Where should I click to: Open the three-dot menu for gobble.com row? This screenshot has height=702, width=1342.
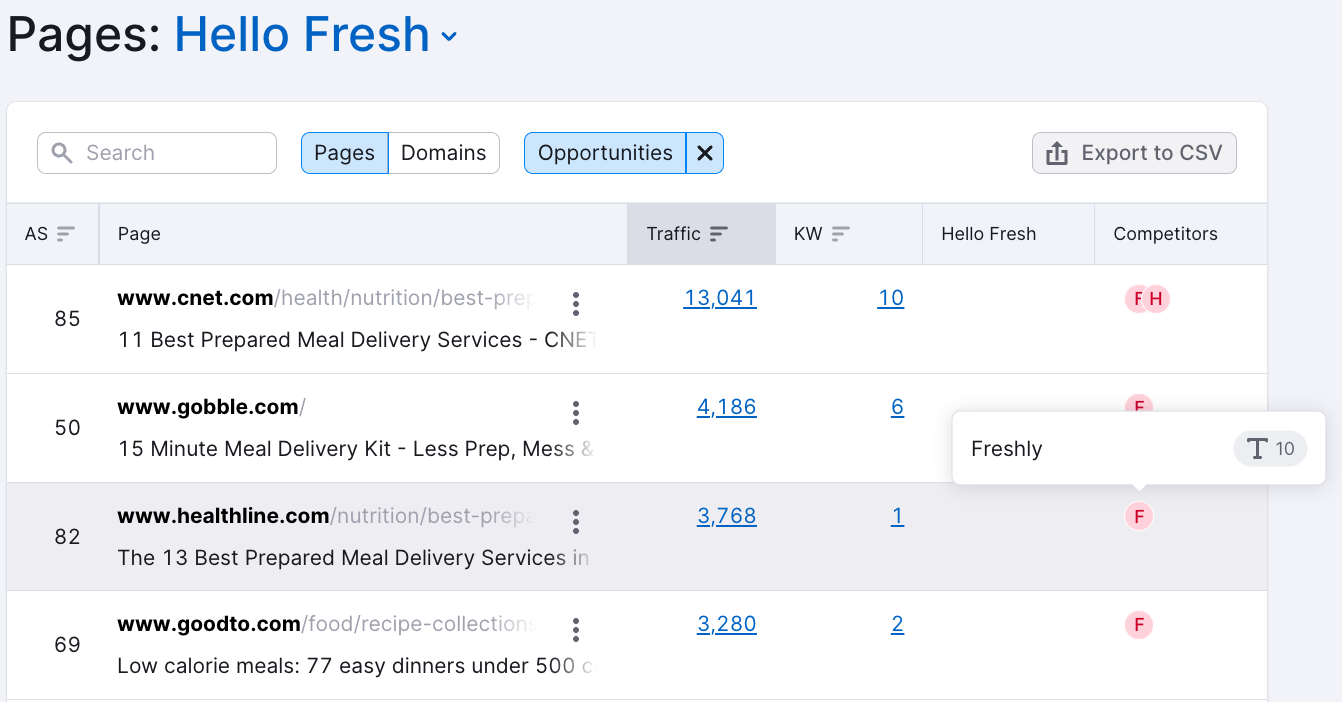click(575, 412)
